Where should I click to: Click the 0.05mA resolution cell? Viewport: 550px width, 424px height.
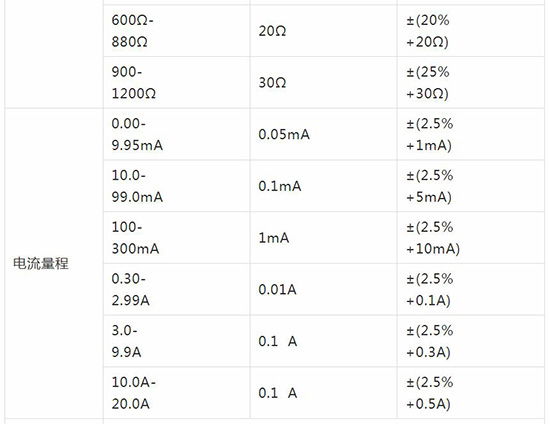point(323,134)
